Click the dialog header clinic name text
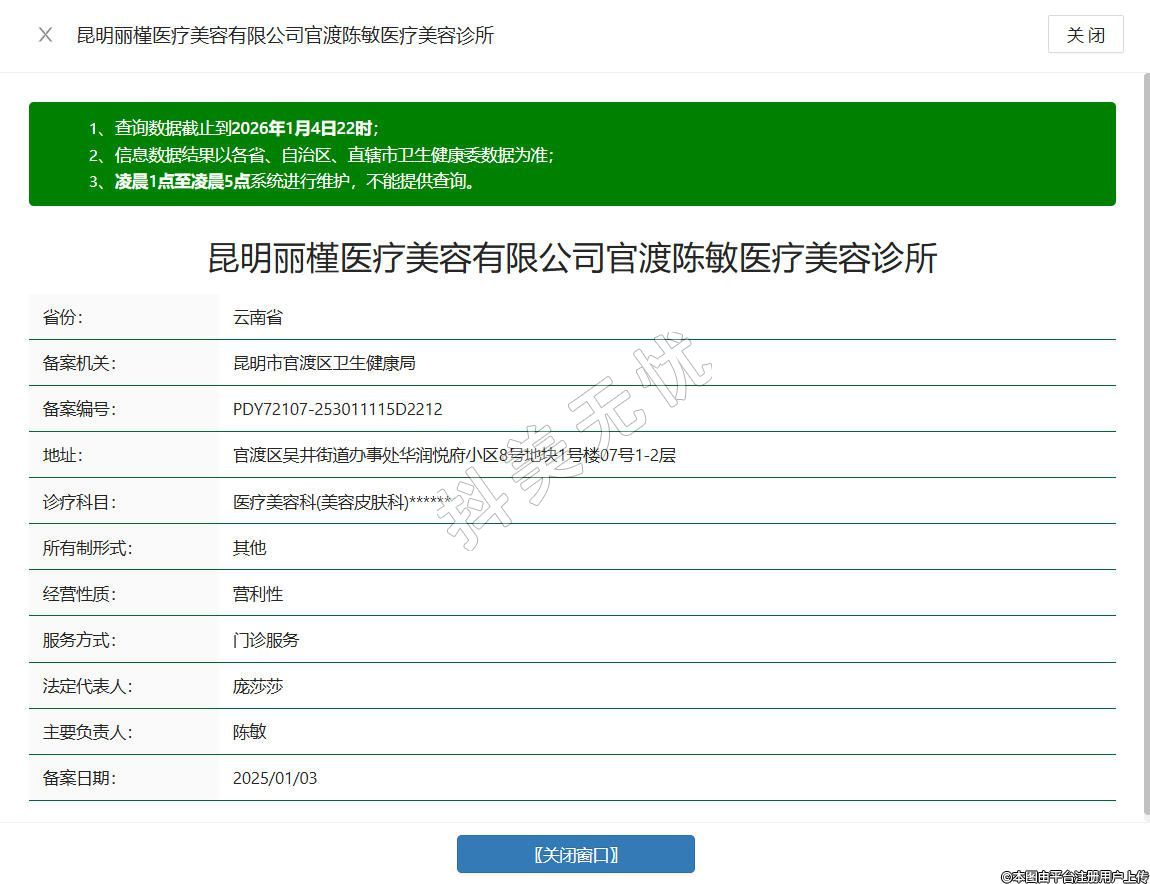1150x884 pixels. pos(285,35)
